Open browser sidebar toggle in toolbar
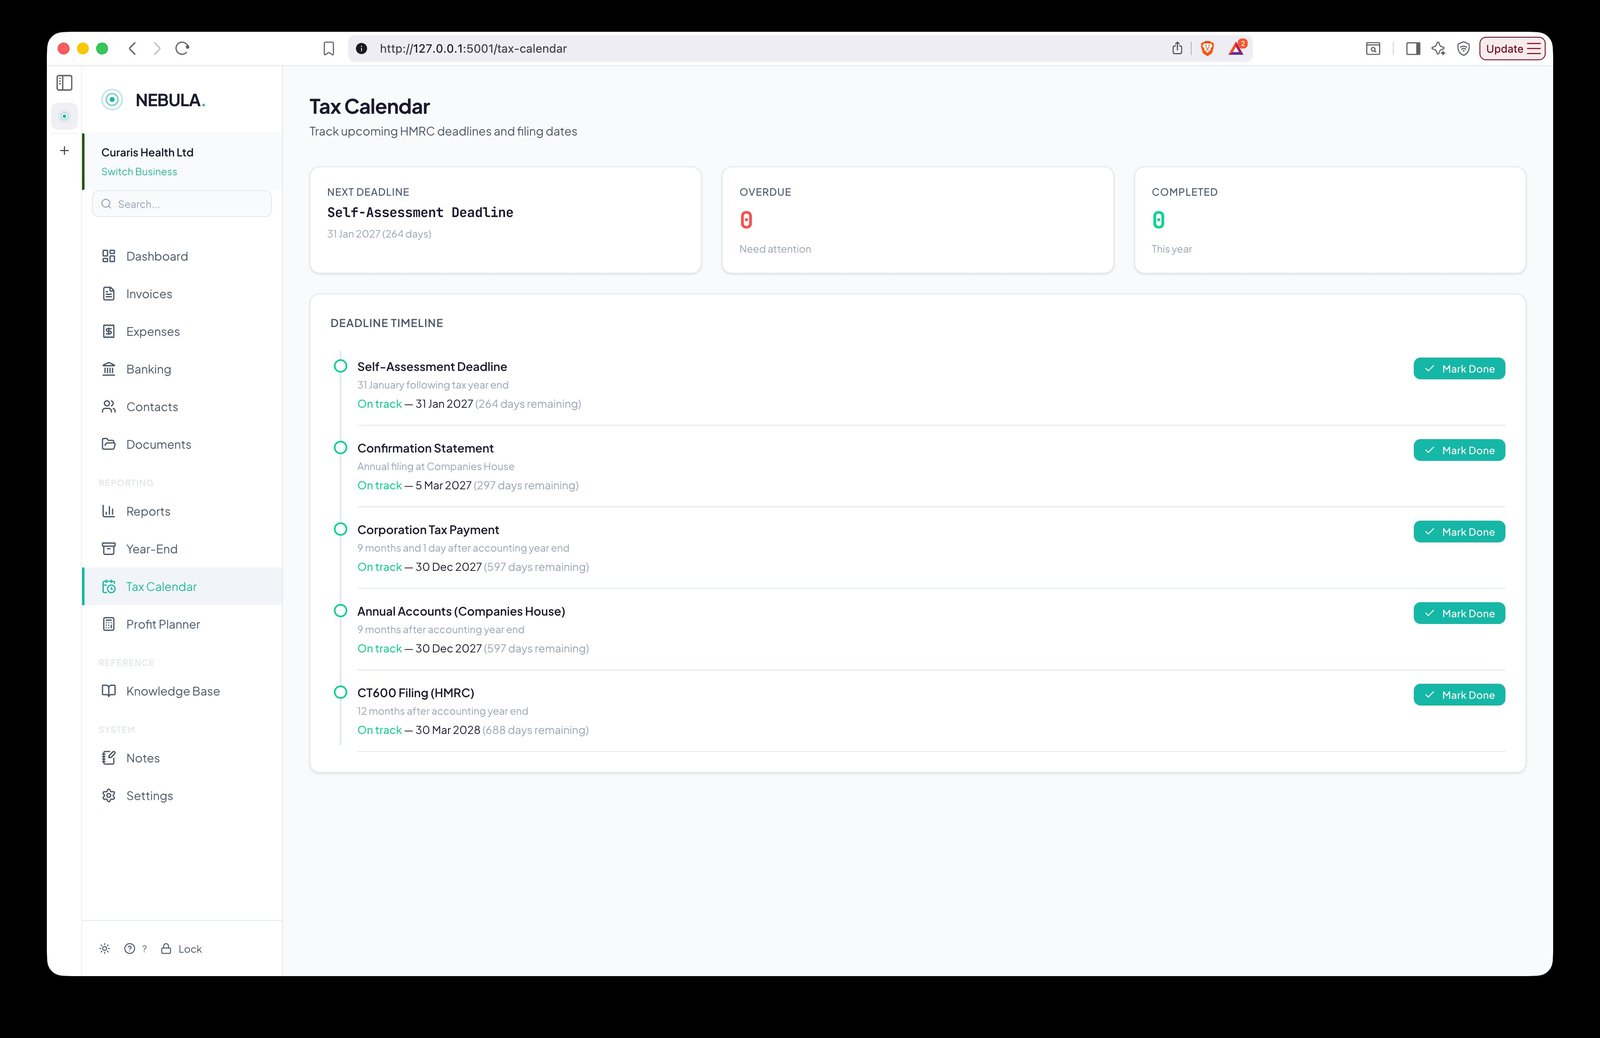Screen dimensions: 1600x1038 pos(1413,48)
